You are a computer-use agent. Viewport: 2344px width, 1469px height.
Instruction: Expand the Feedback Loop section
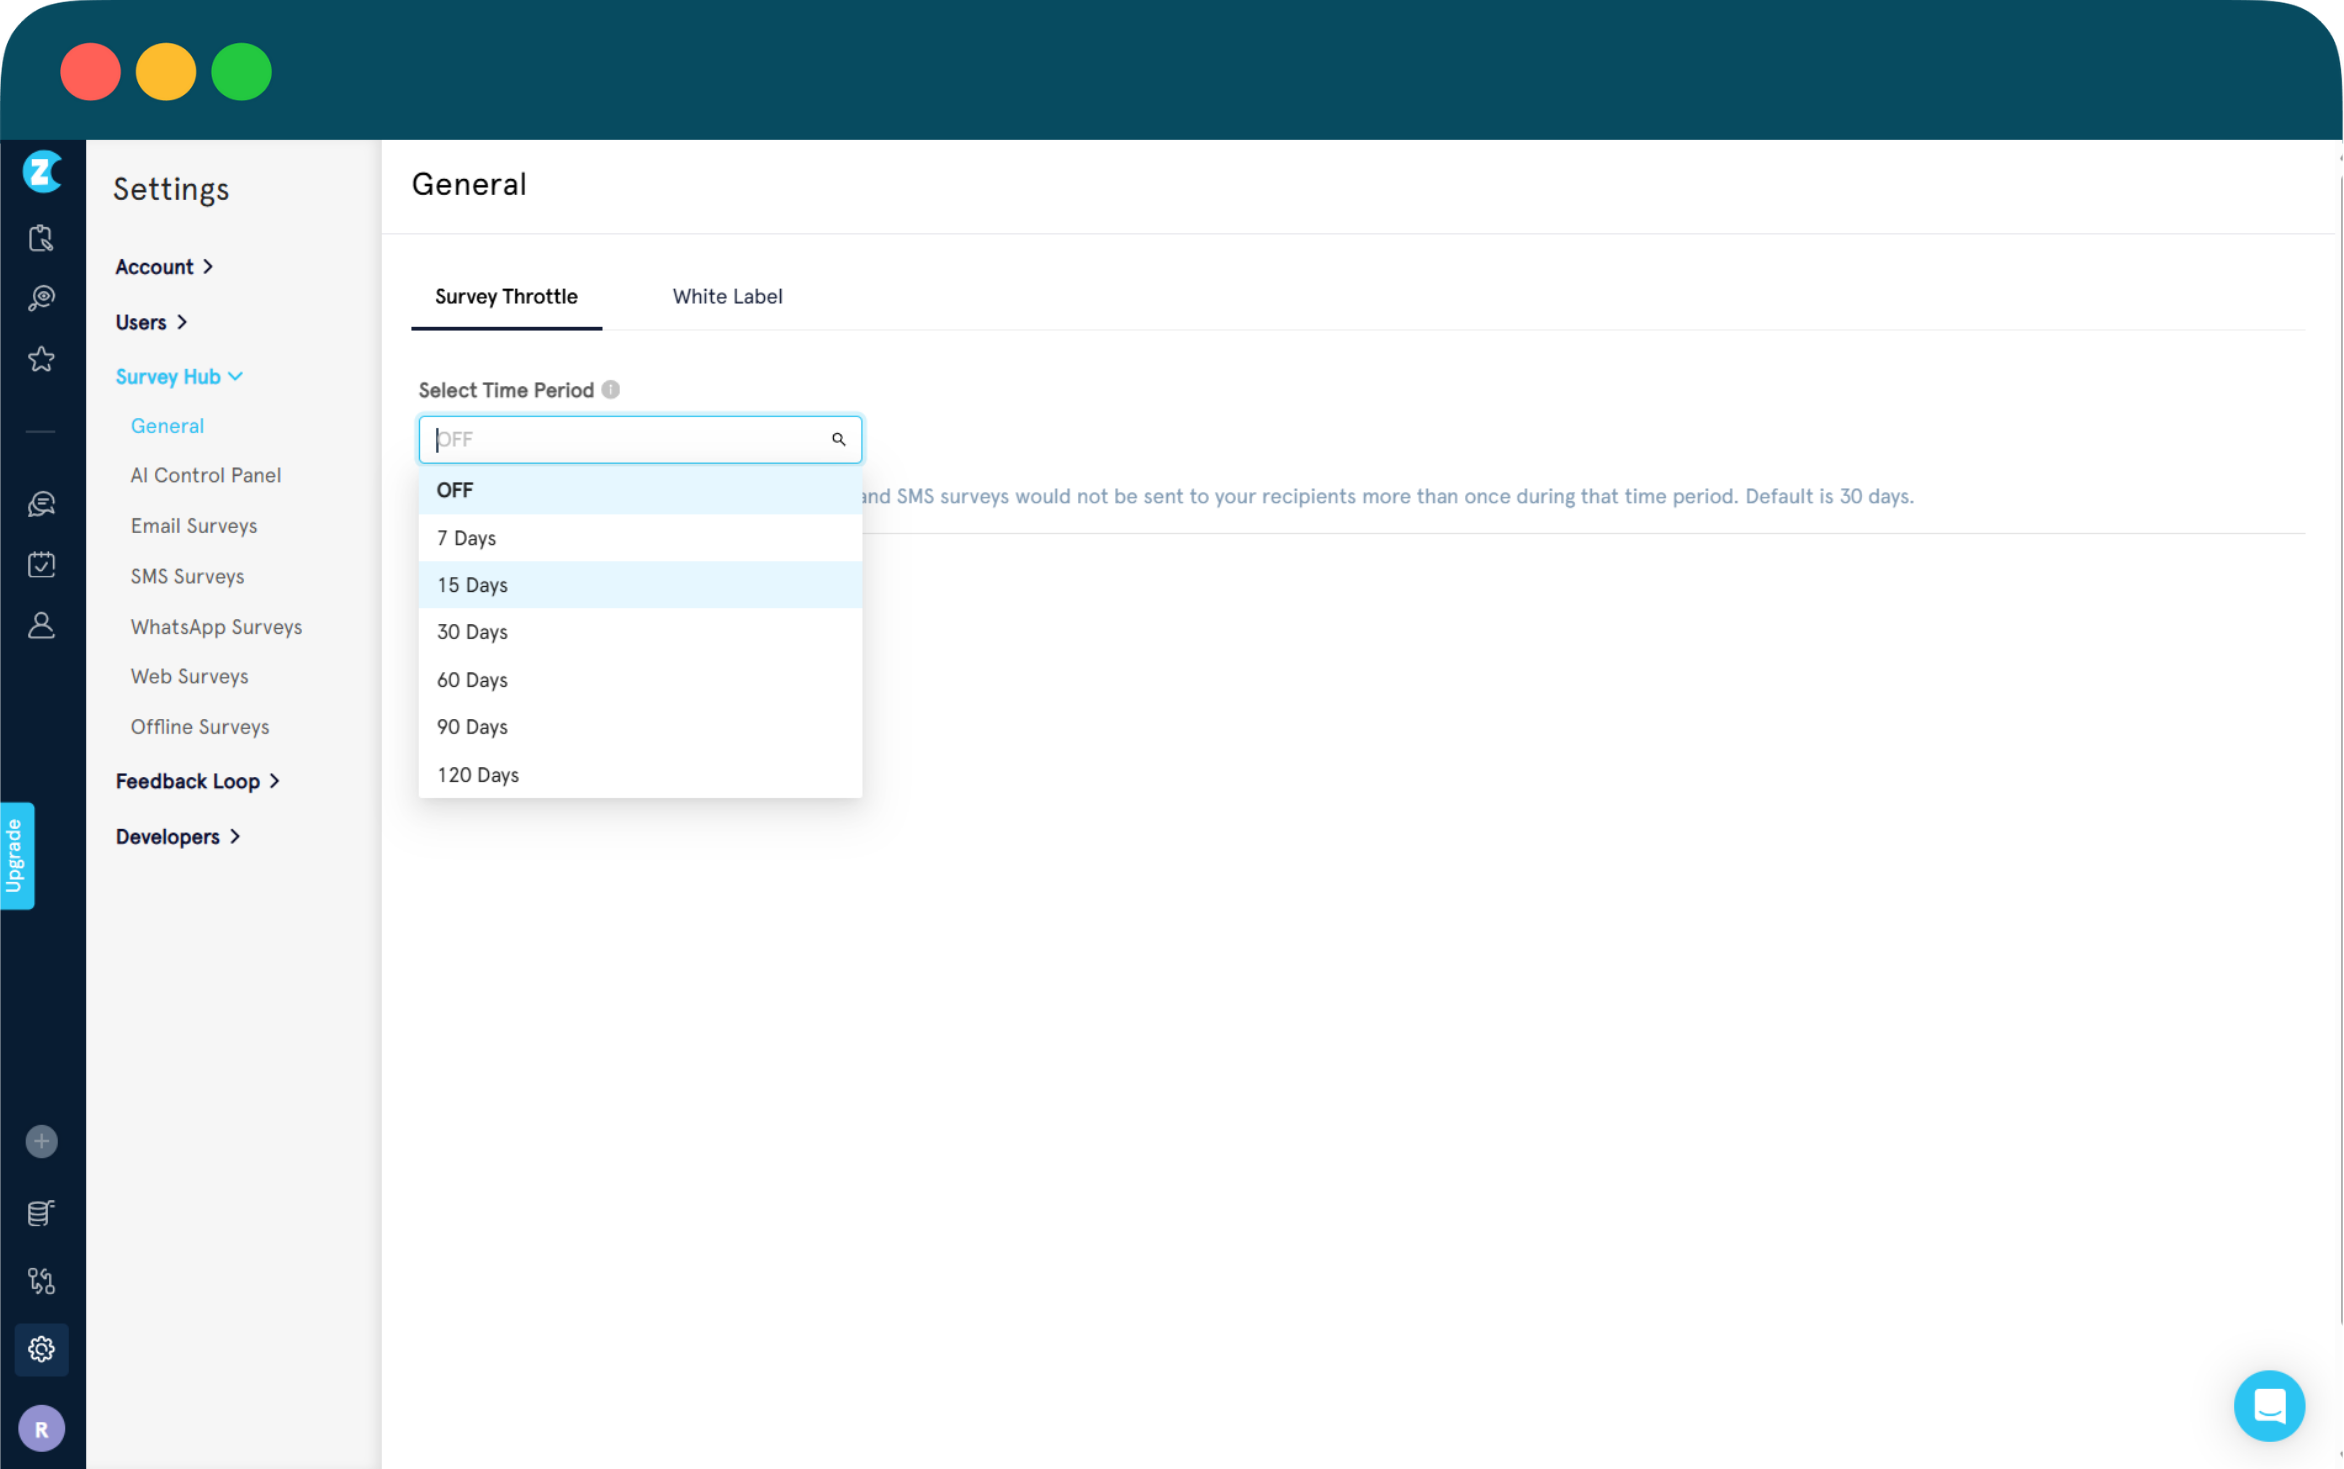pyautogui.click(x=197, y=781)
